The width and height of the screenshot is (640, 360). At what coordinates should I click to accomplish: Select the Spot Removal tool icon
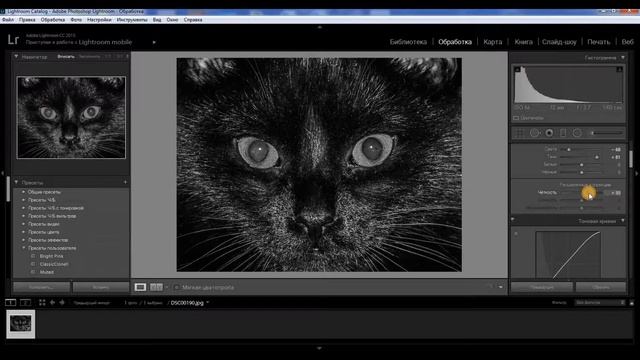tap(535, 133)
